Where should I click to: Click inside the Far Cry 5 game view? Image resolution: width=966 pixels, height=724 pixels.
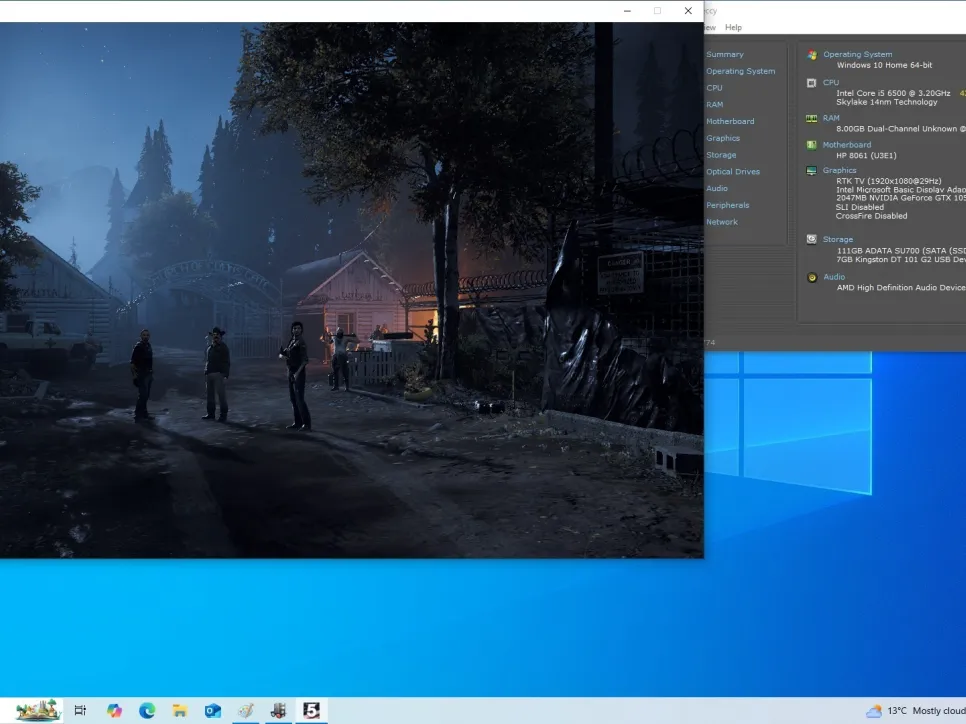click(351, 290)
